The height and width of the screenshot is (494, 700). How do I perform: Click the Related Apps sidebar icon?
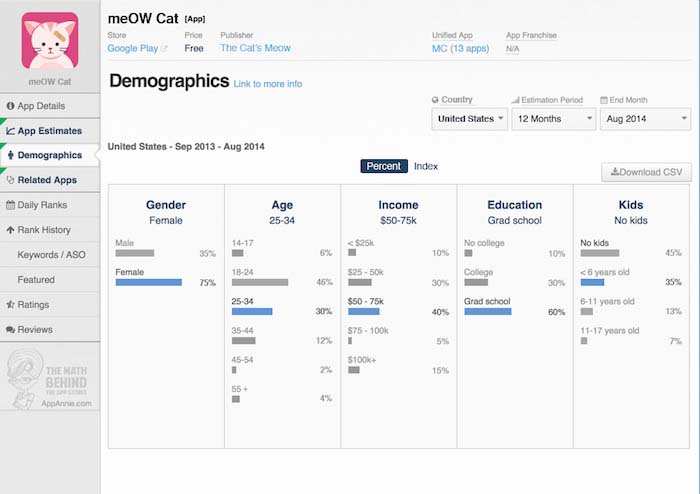click(11, 180)
